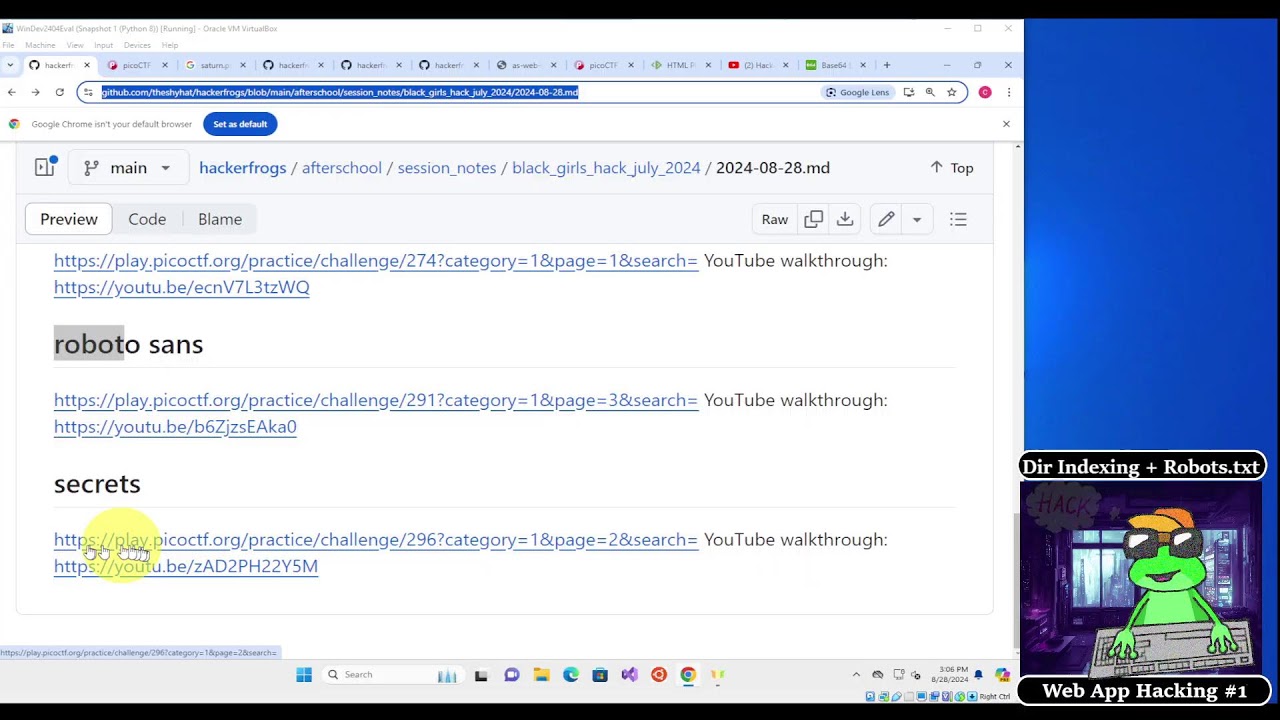The width and height of the screenshot is (1280, 720).
Task: Open VirtualBox File menu
Action: coord(8,45)
